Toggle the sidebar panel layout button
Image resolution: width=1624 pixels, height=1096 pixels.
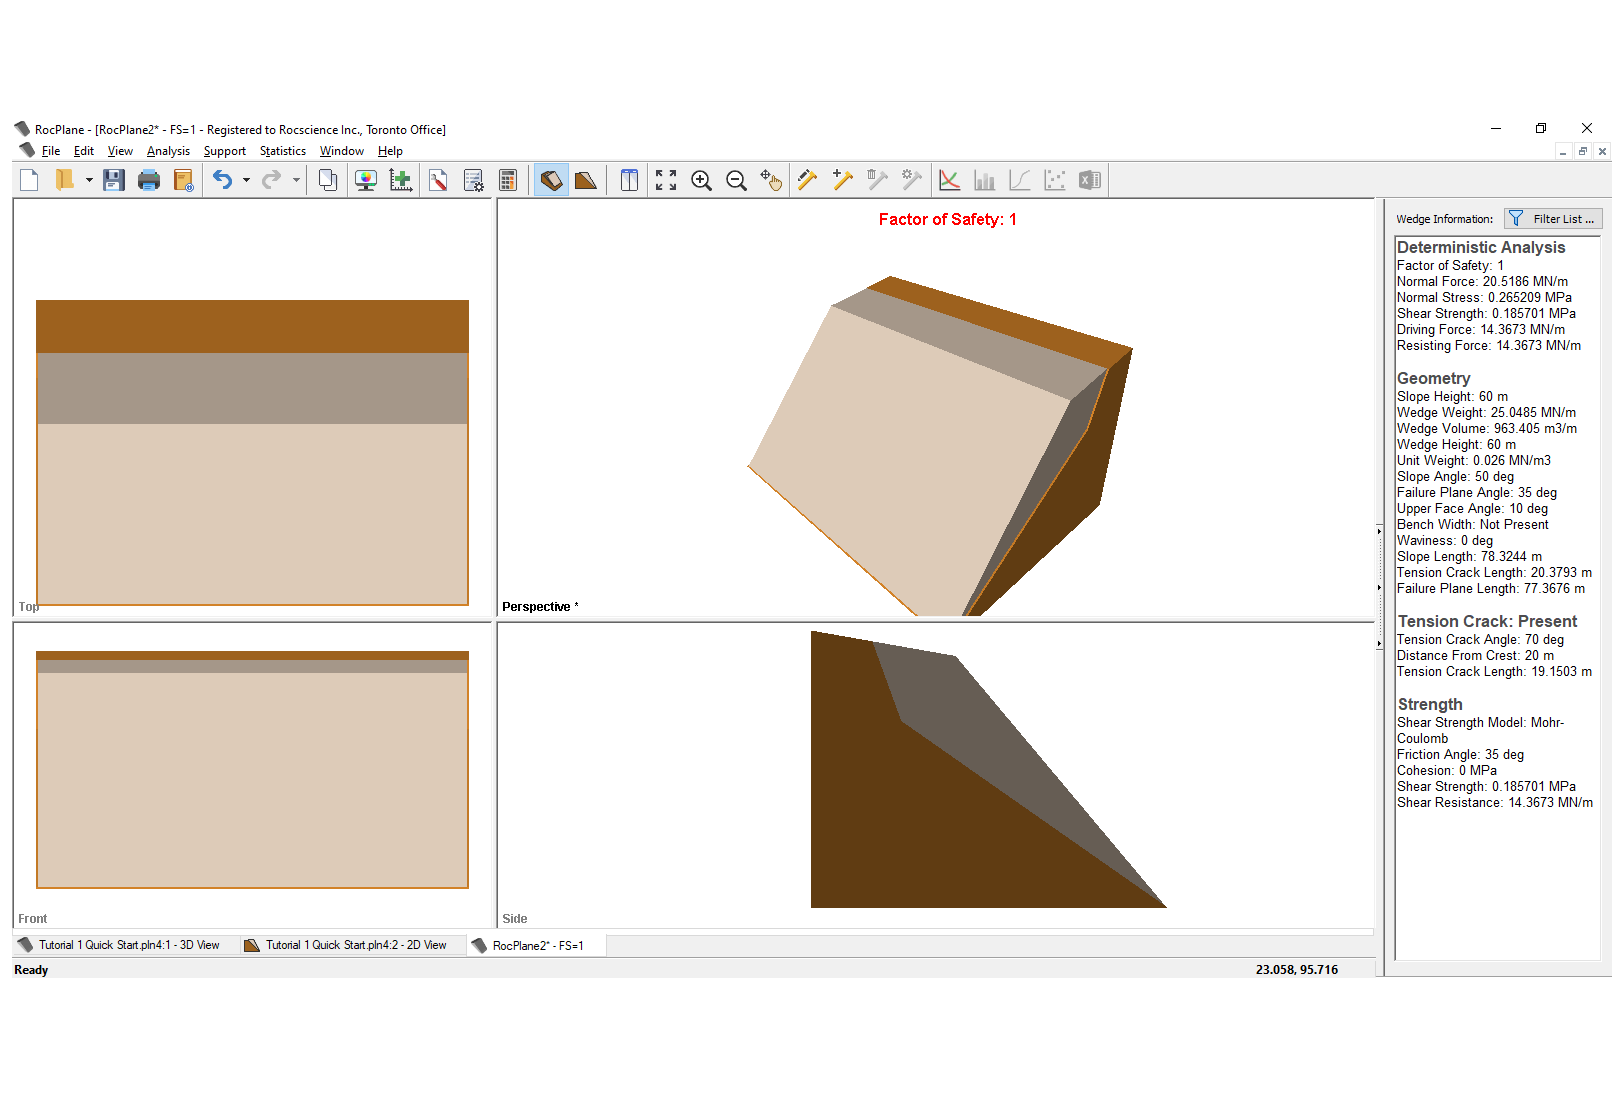coord(629,180)
